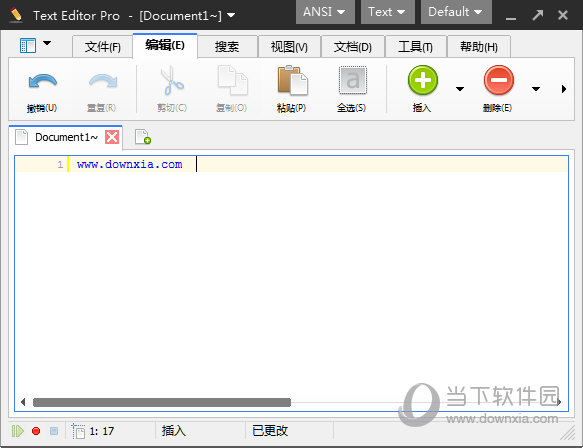Click the window resize grip corner
The image size is (583, 448).
click(x=568, y=434)
